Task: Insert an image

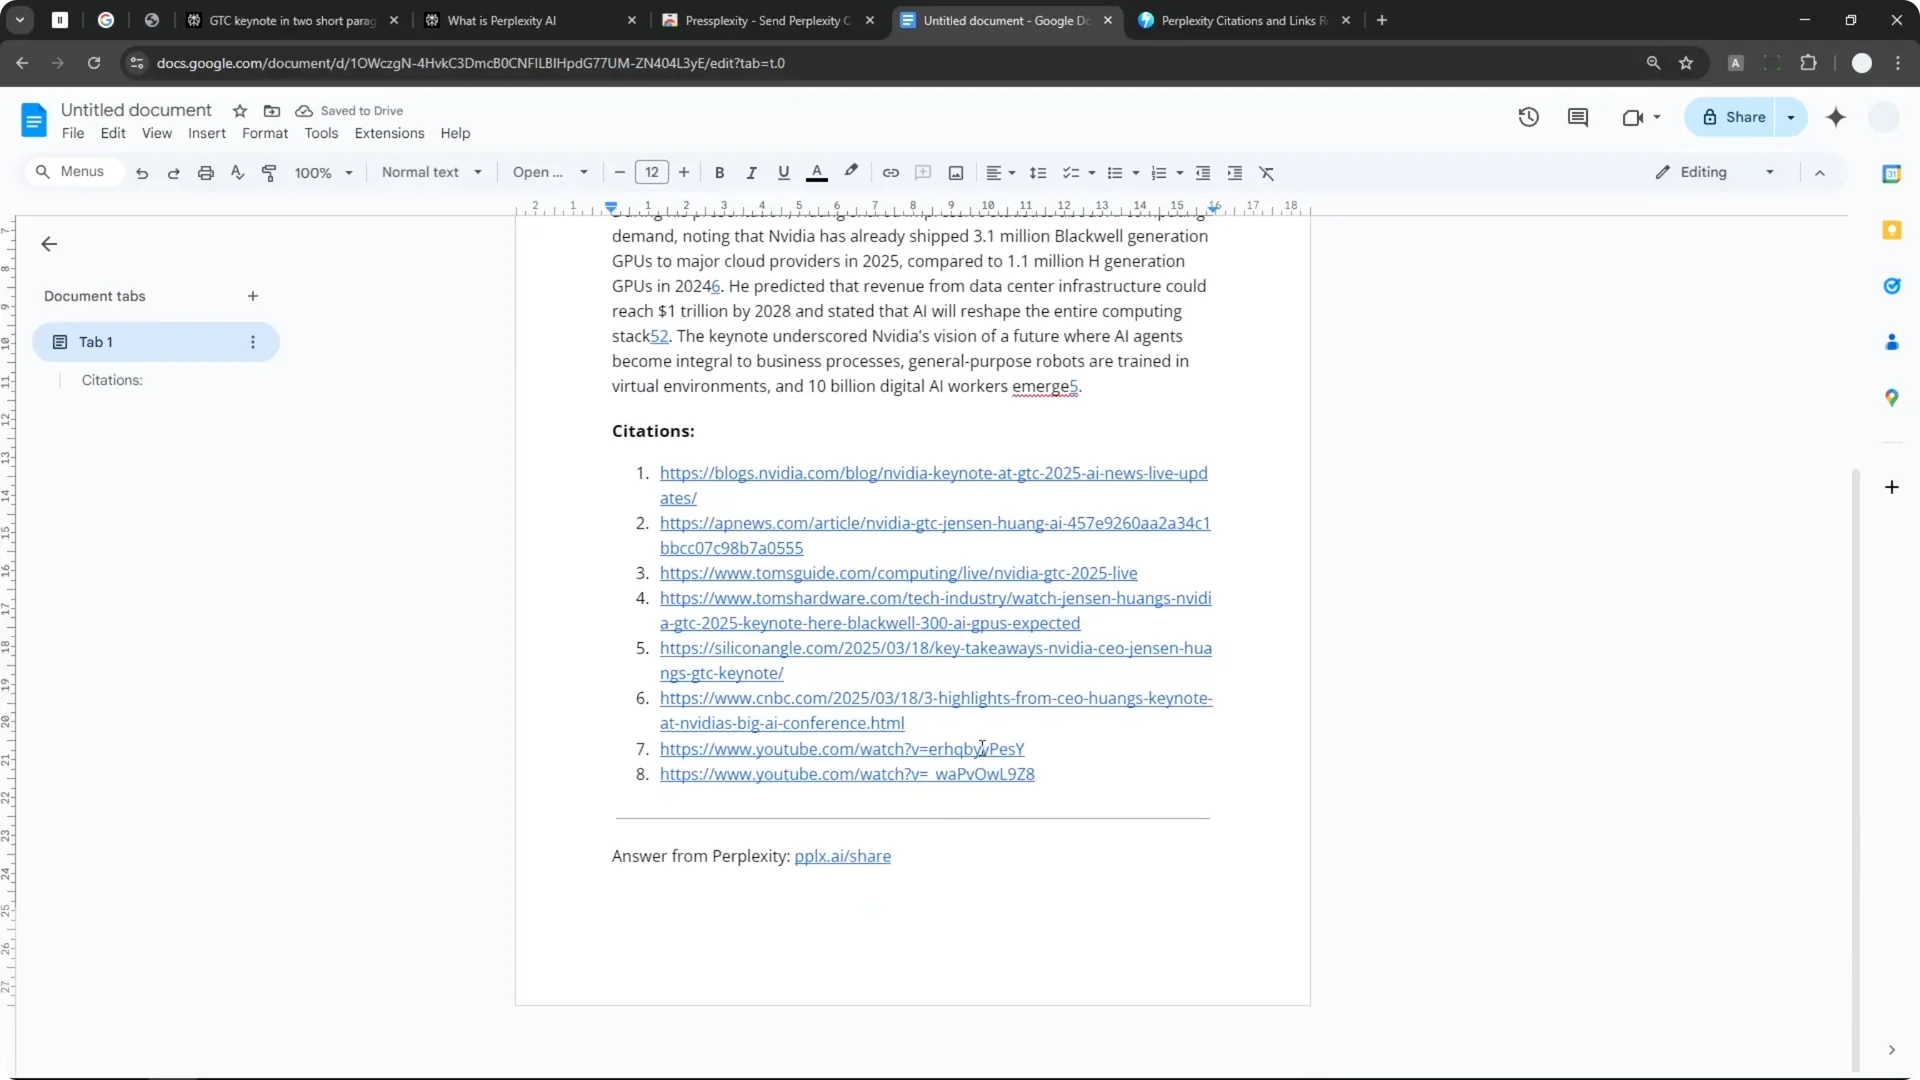Action: coord(955,172)
